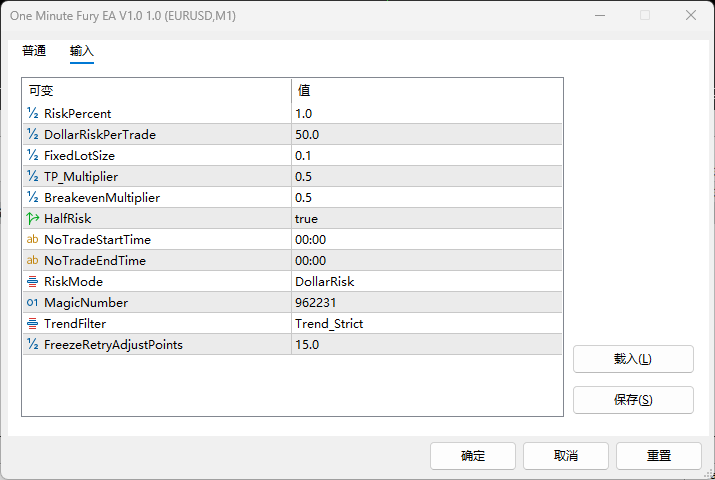Click the RiskPercent double-type icon

coord(32,114)
